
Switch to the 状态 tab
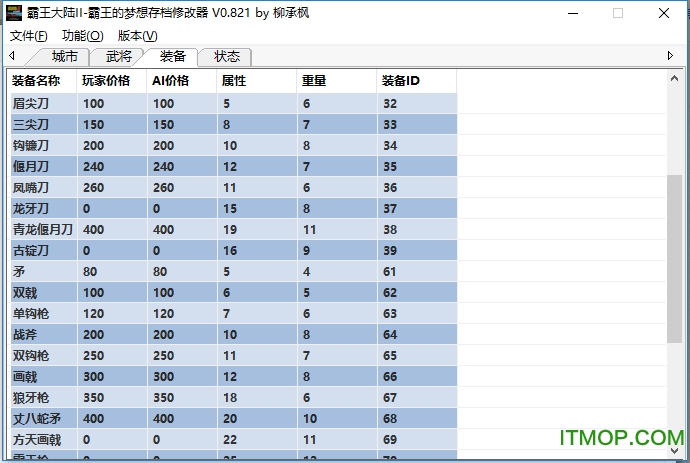pos(227,56)
